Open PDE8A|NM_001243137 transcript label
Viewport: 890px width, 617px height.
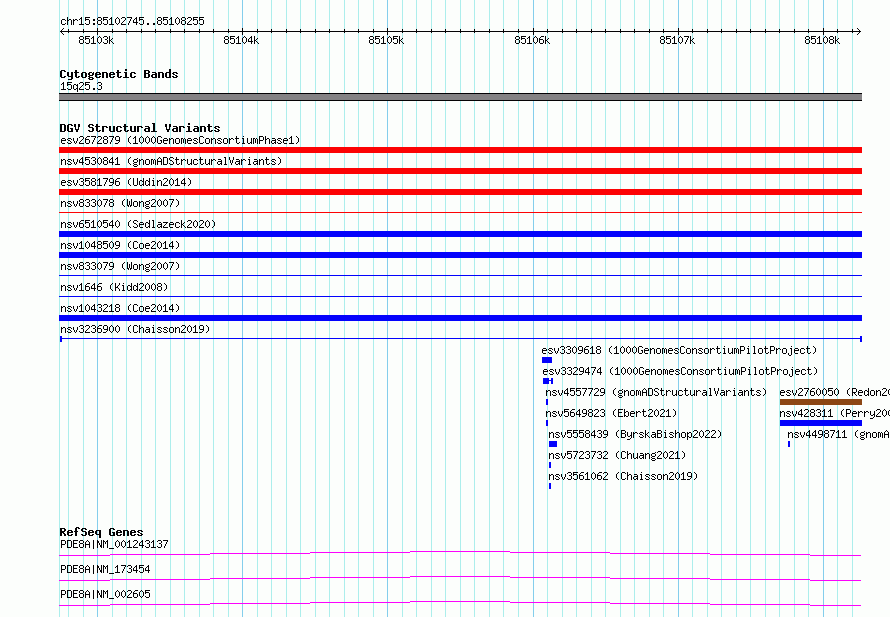114,544
